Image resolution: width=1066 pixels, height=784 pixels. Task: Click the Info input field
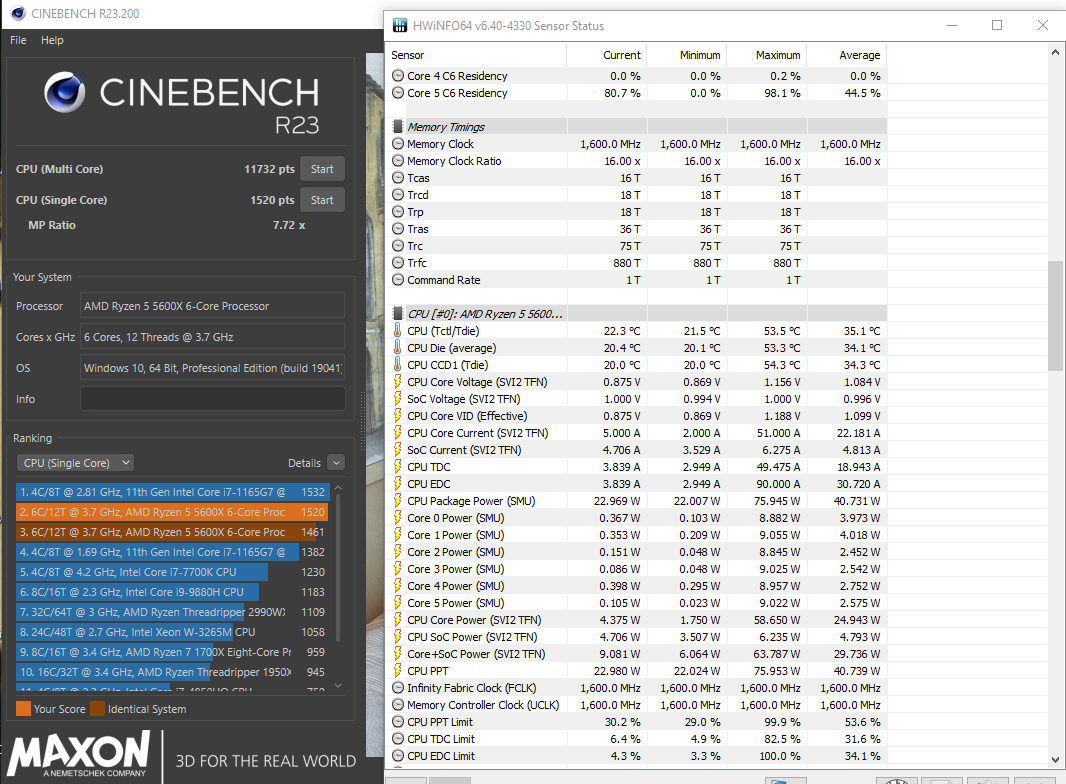click(213, 398)
